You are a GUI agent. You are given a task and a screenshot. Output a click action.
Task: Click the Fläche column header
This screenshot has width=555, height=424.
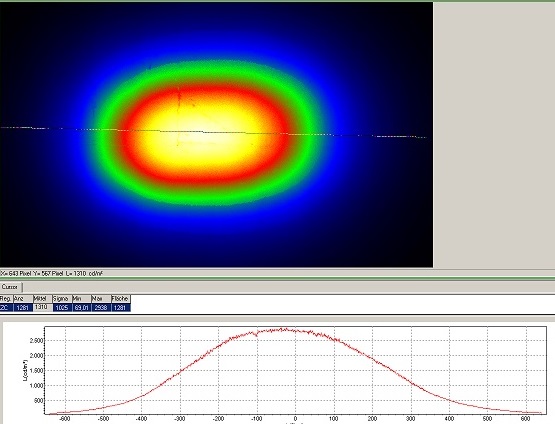coord(121,299)
